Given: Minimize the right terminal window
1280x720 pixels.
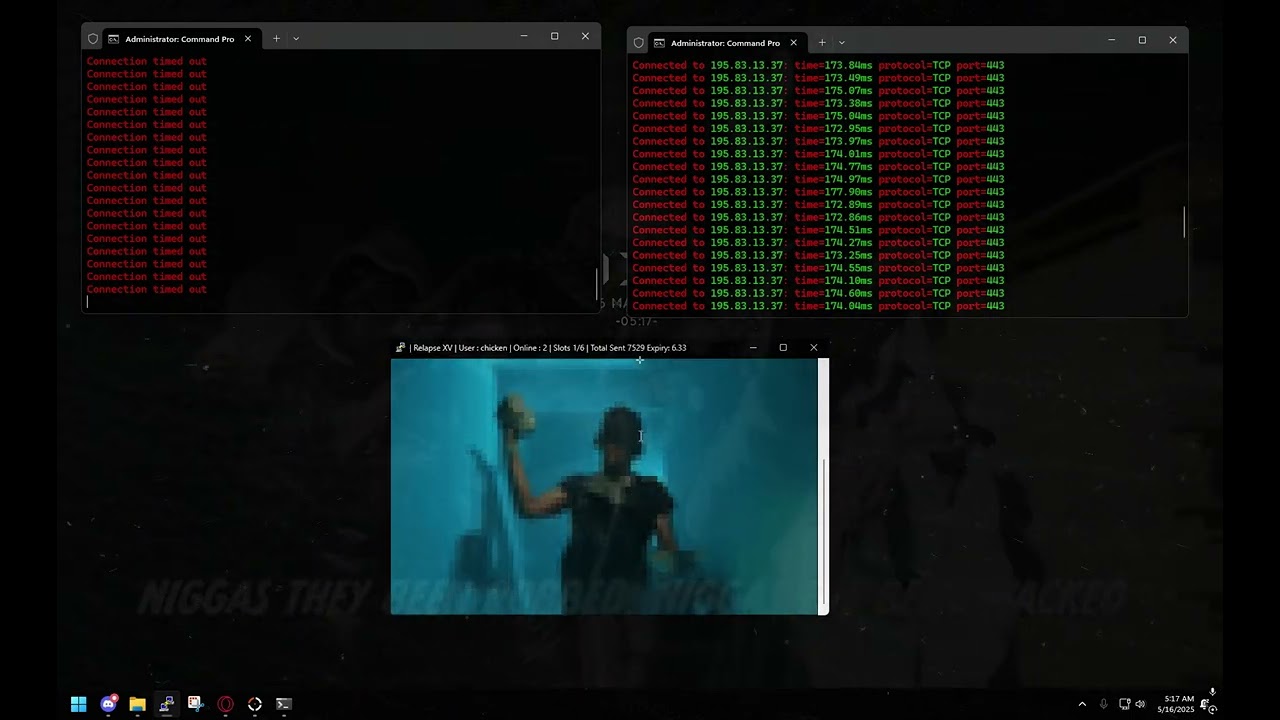Looking at the screenshot, I should tap(1112, 41).
